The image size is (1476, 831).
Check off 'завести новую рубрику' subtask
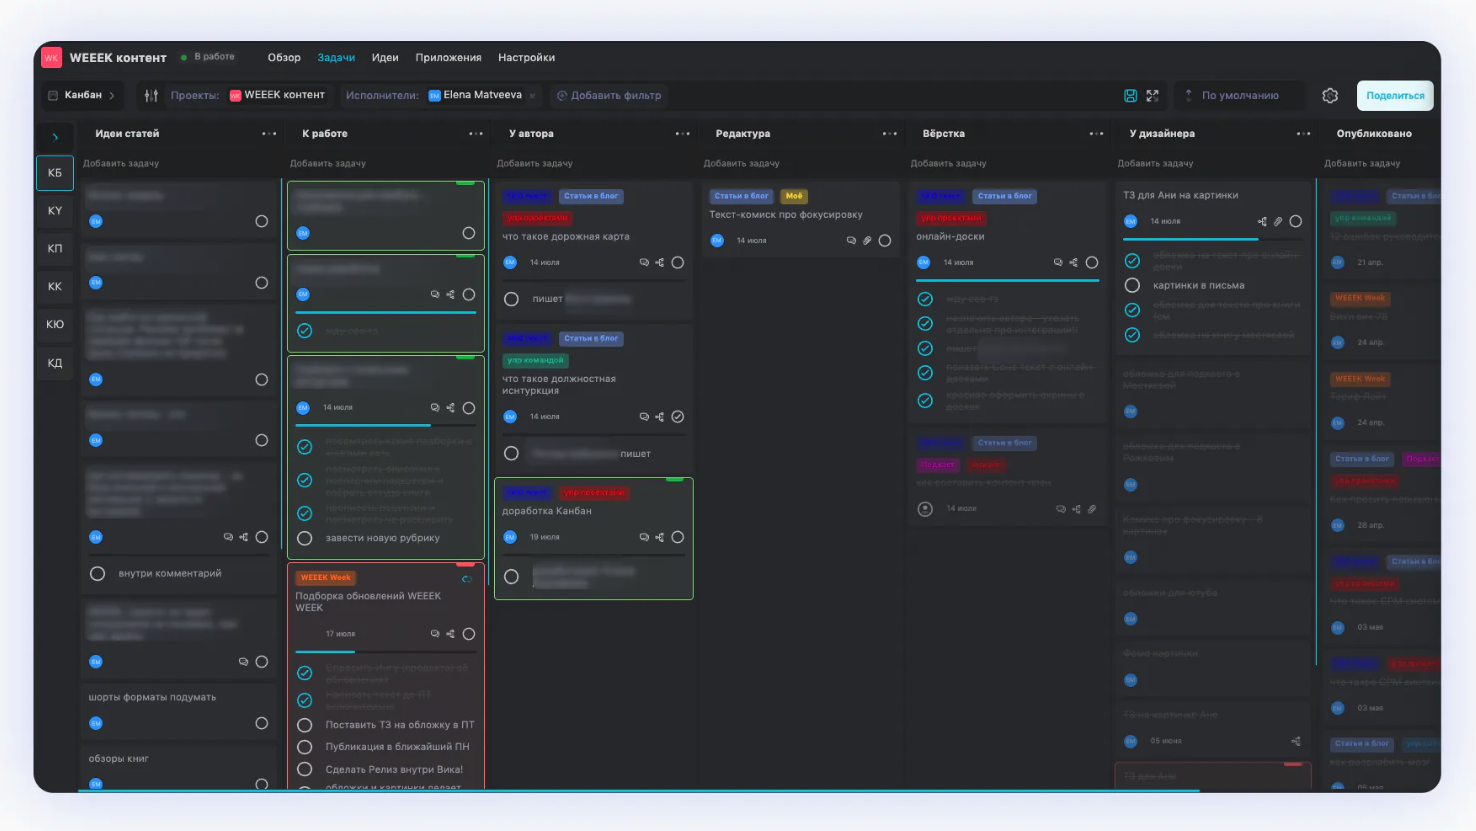305,538
